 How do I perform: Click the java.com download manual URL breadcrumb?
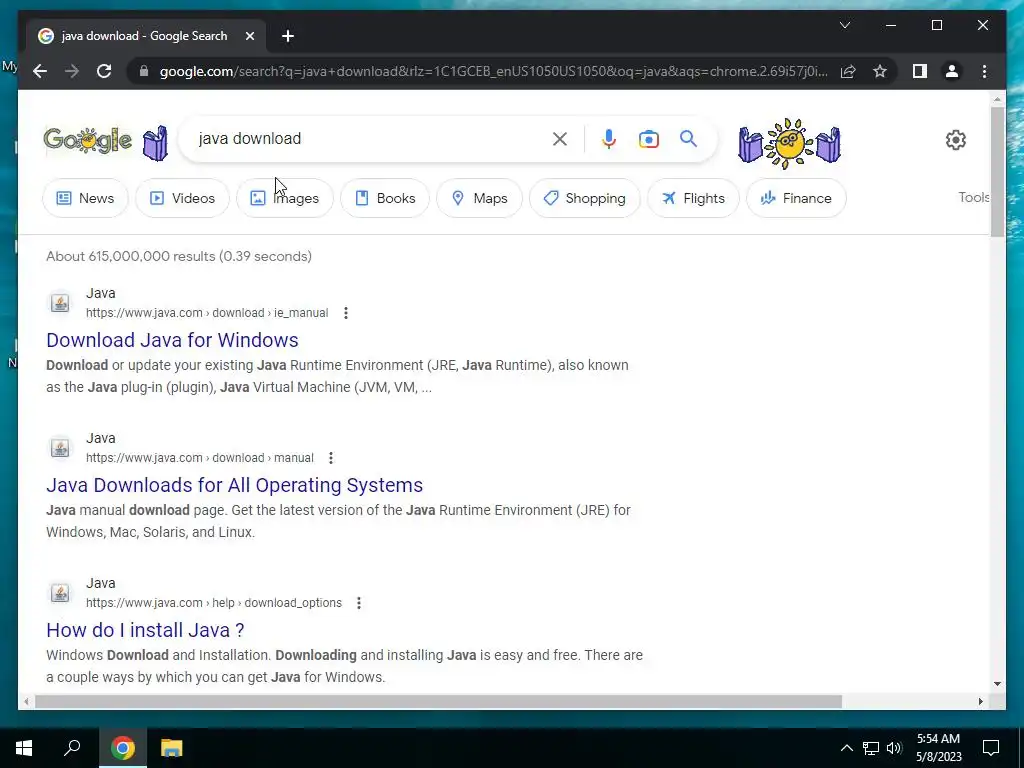[200, 458]
